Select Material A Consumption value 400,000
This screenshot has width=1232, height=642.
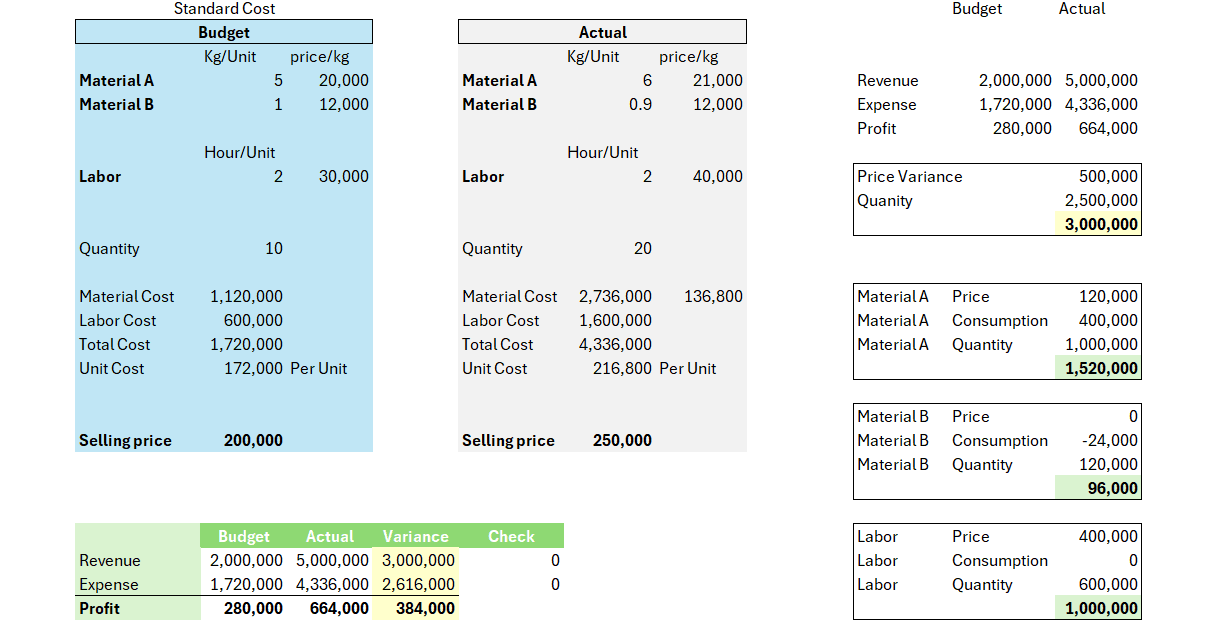1108,320
